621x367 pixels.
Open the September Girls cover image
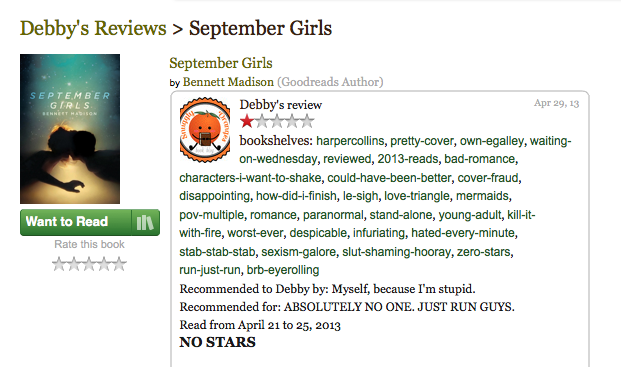[x=70, y=129]
